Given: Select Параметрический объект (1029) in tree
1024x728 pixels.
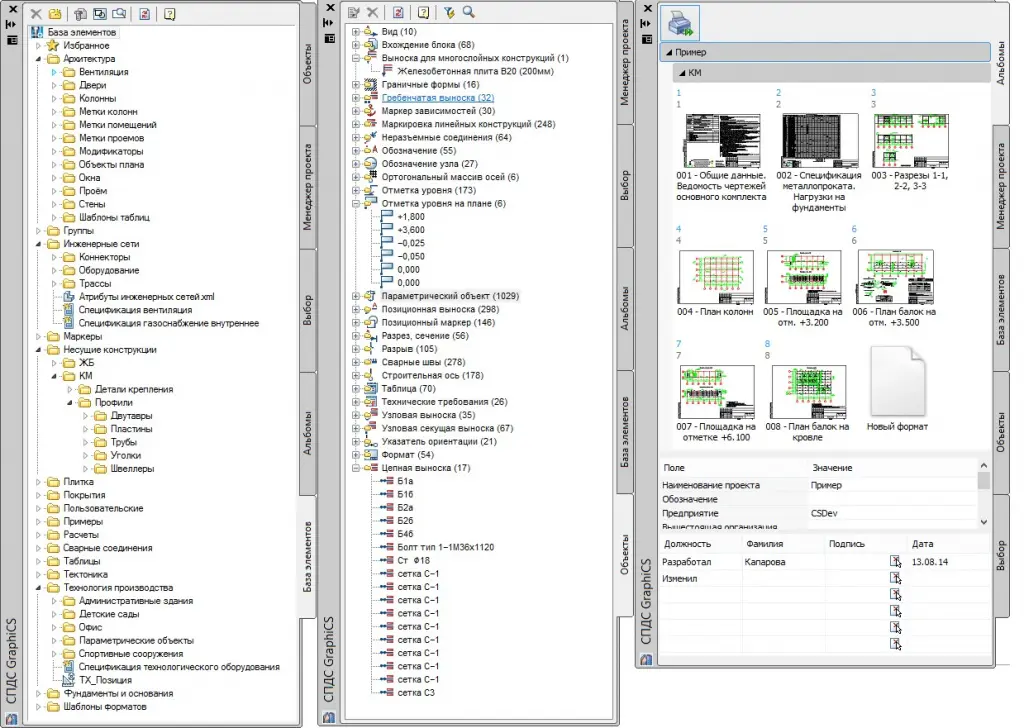Looking at the screenshot, I should 450,296.
